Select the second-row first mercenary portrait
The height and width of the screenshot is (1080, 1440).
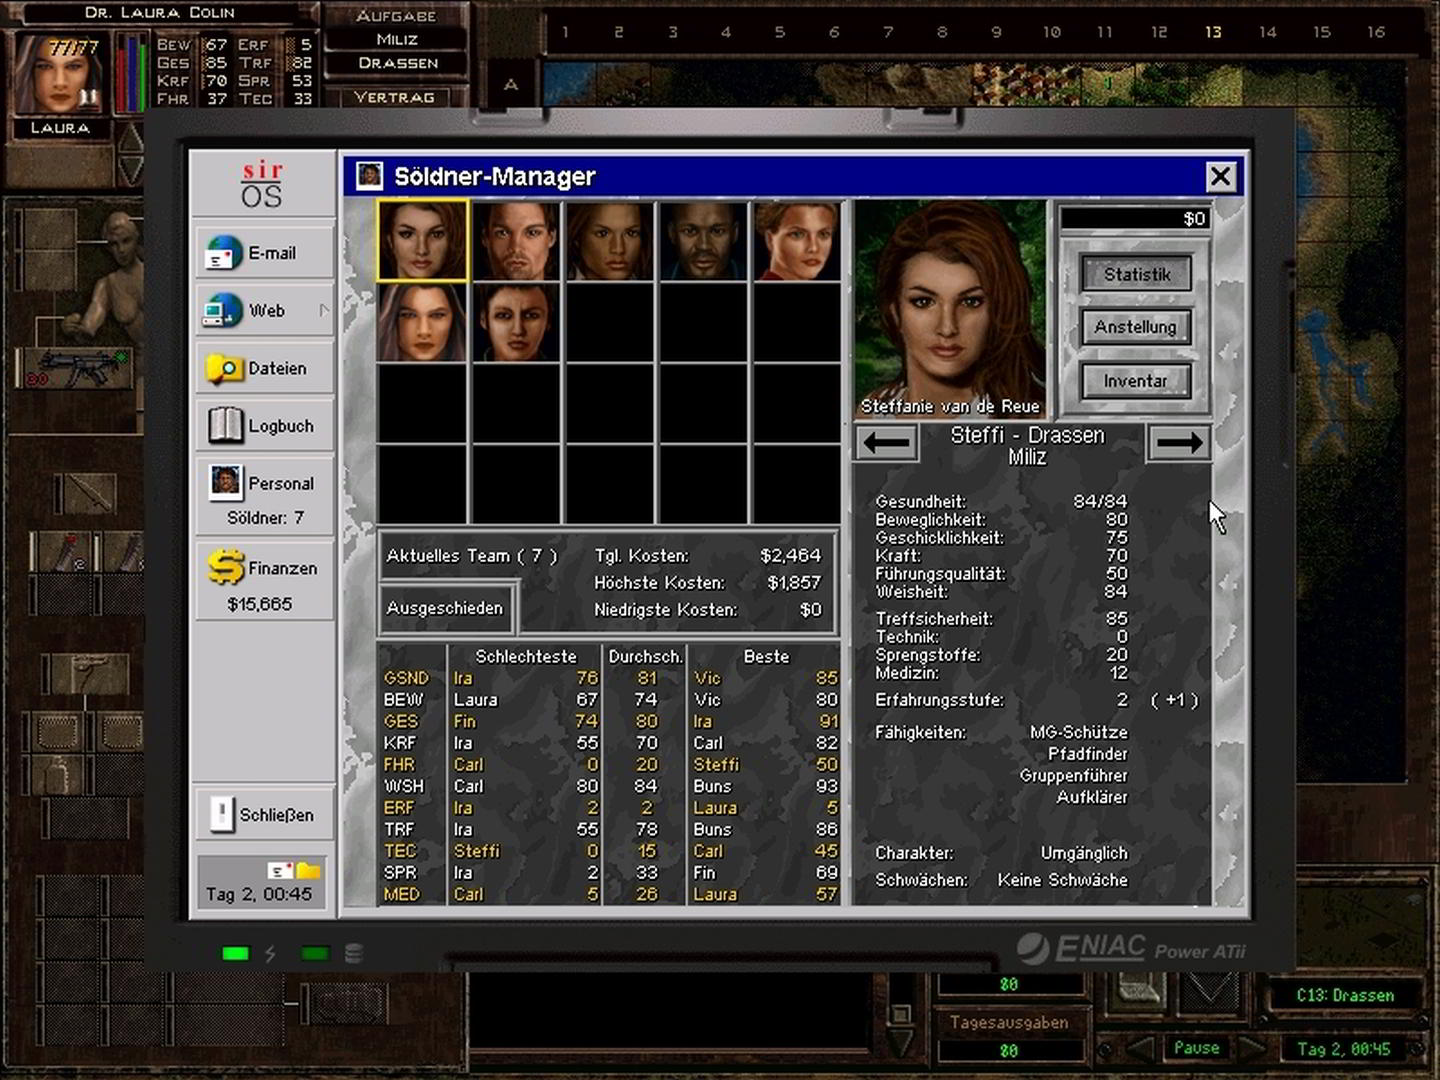coord(422,323)
